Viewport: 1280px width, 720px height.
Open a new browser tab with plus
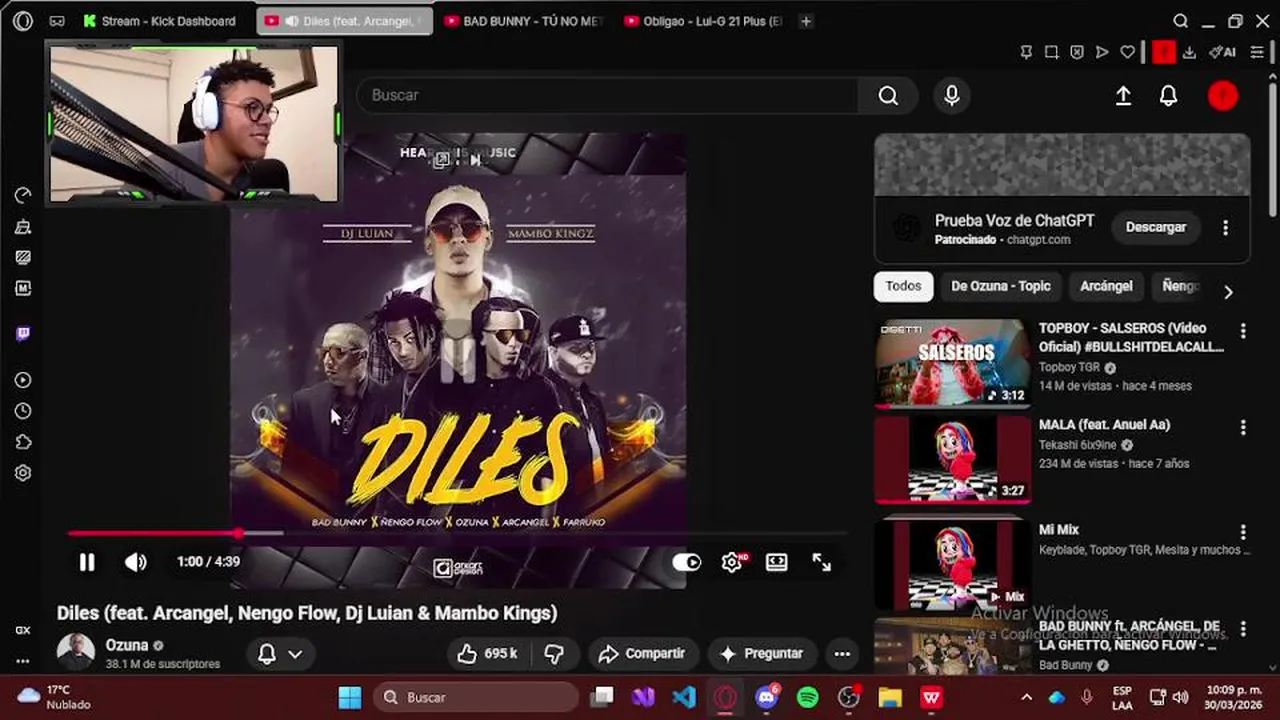(806, 21)
